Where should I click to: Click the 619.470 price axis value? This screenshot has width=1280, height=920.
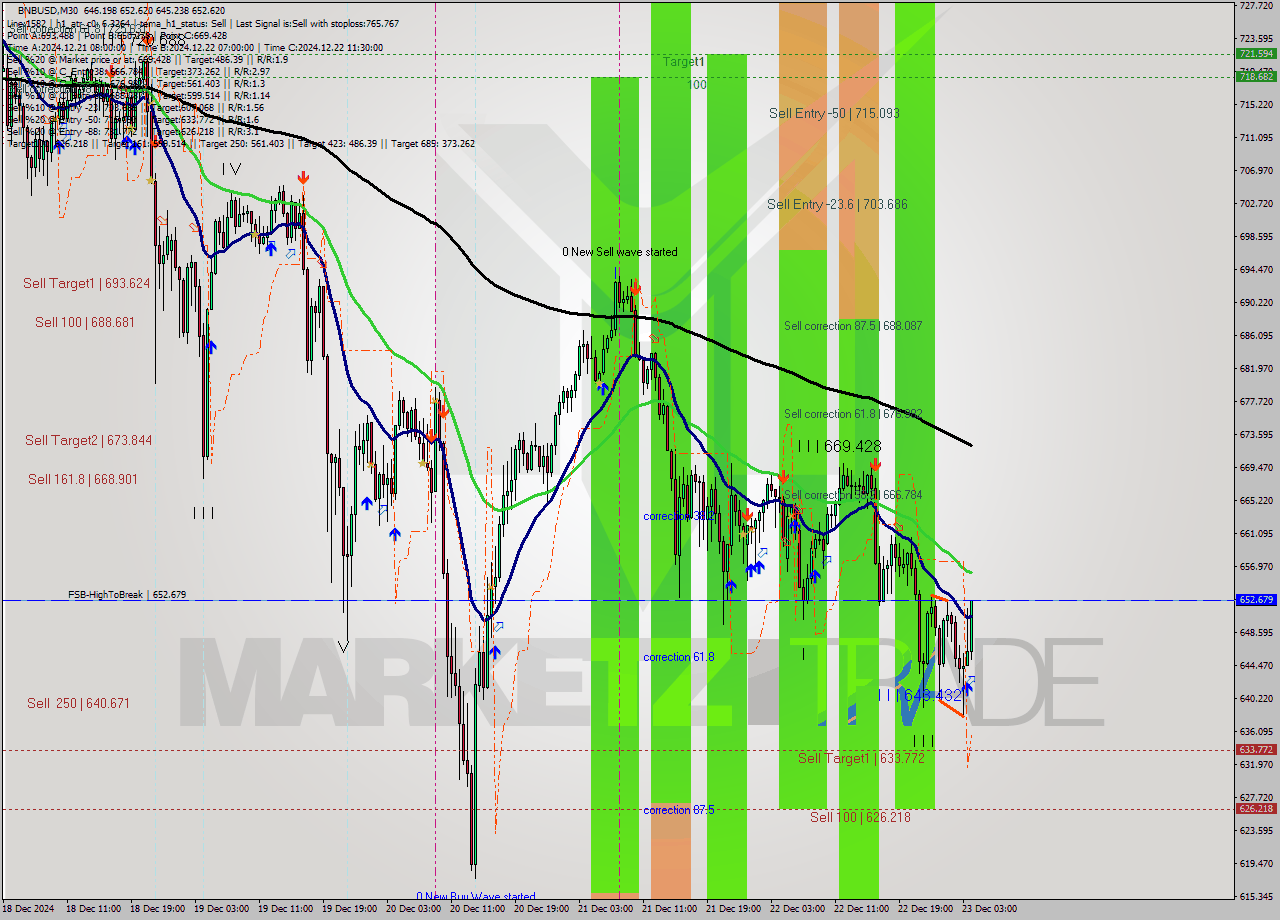(x=1256, y=863)
